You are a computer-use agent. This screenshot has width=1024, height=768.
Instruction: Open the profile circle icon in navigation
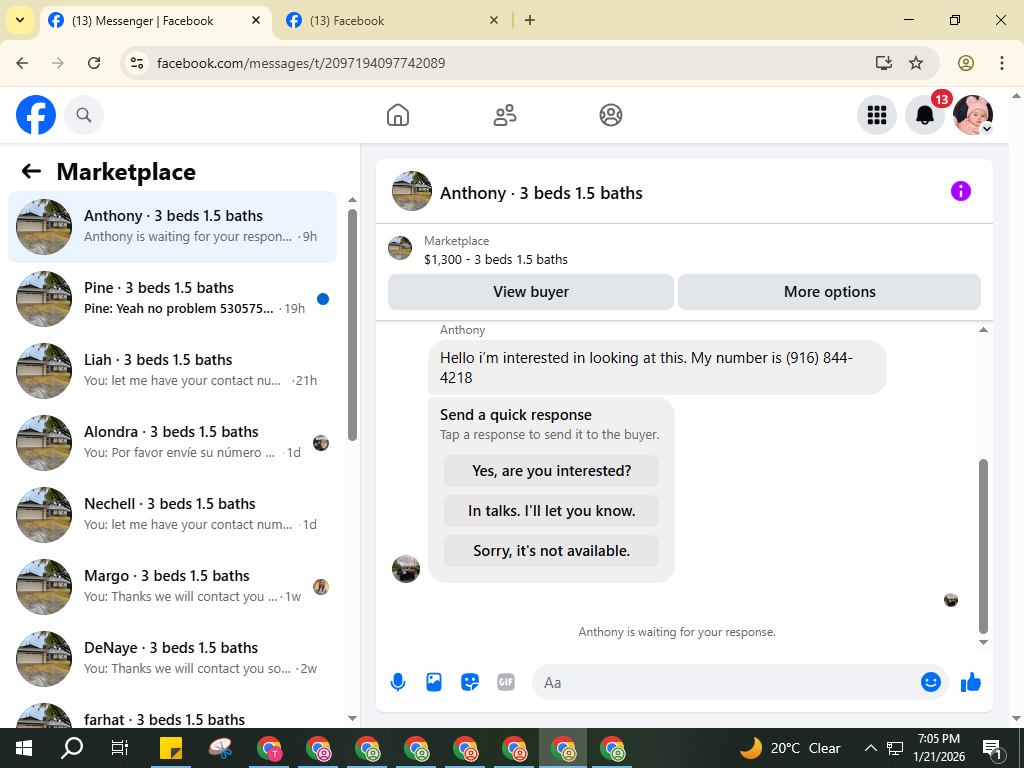[x=611, y=115]
